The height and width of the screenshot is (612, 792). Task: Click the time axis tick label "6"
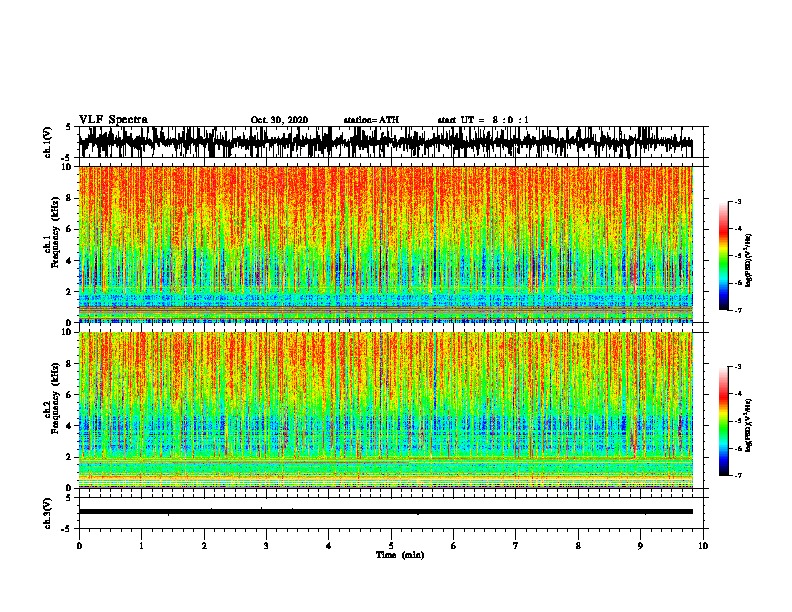[454, 546]
